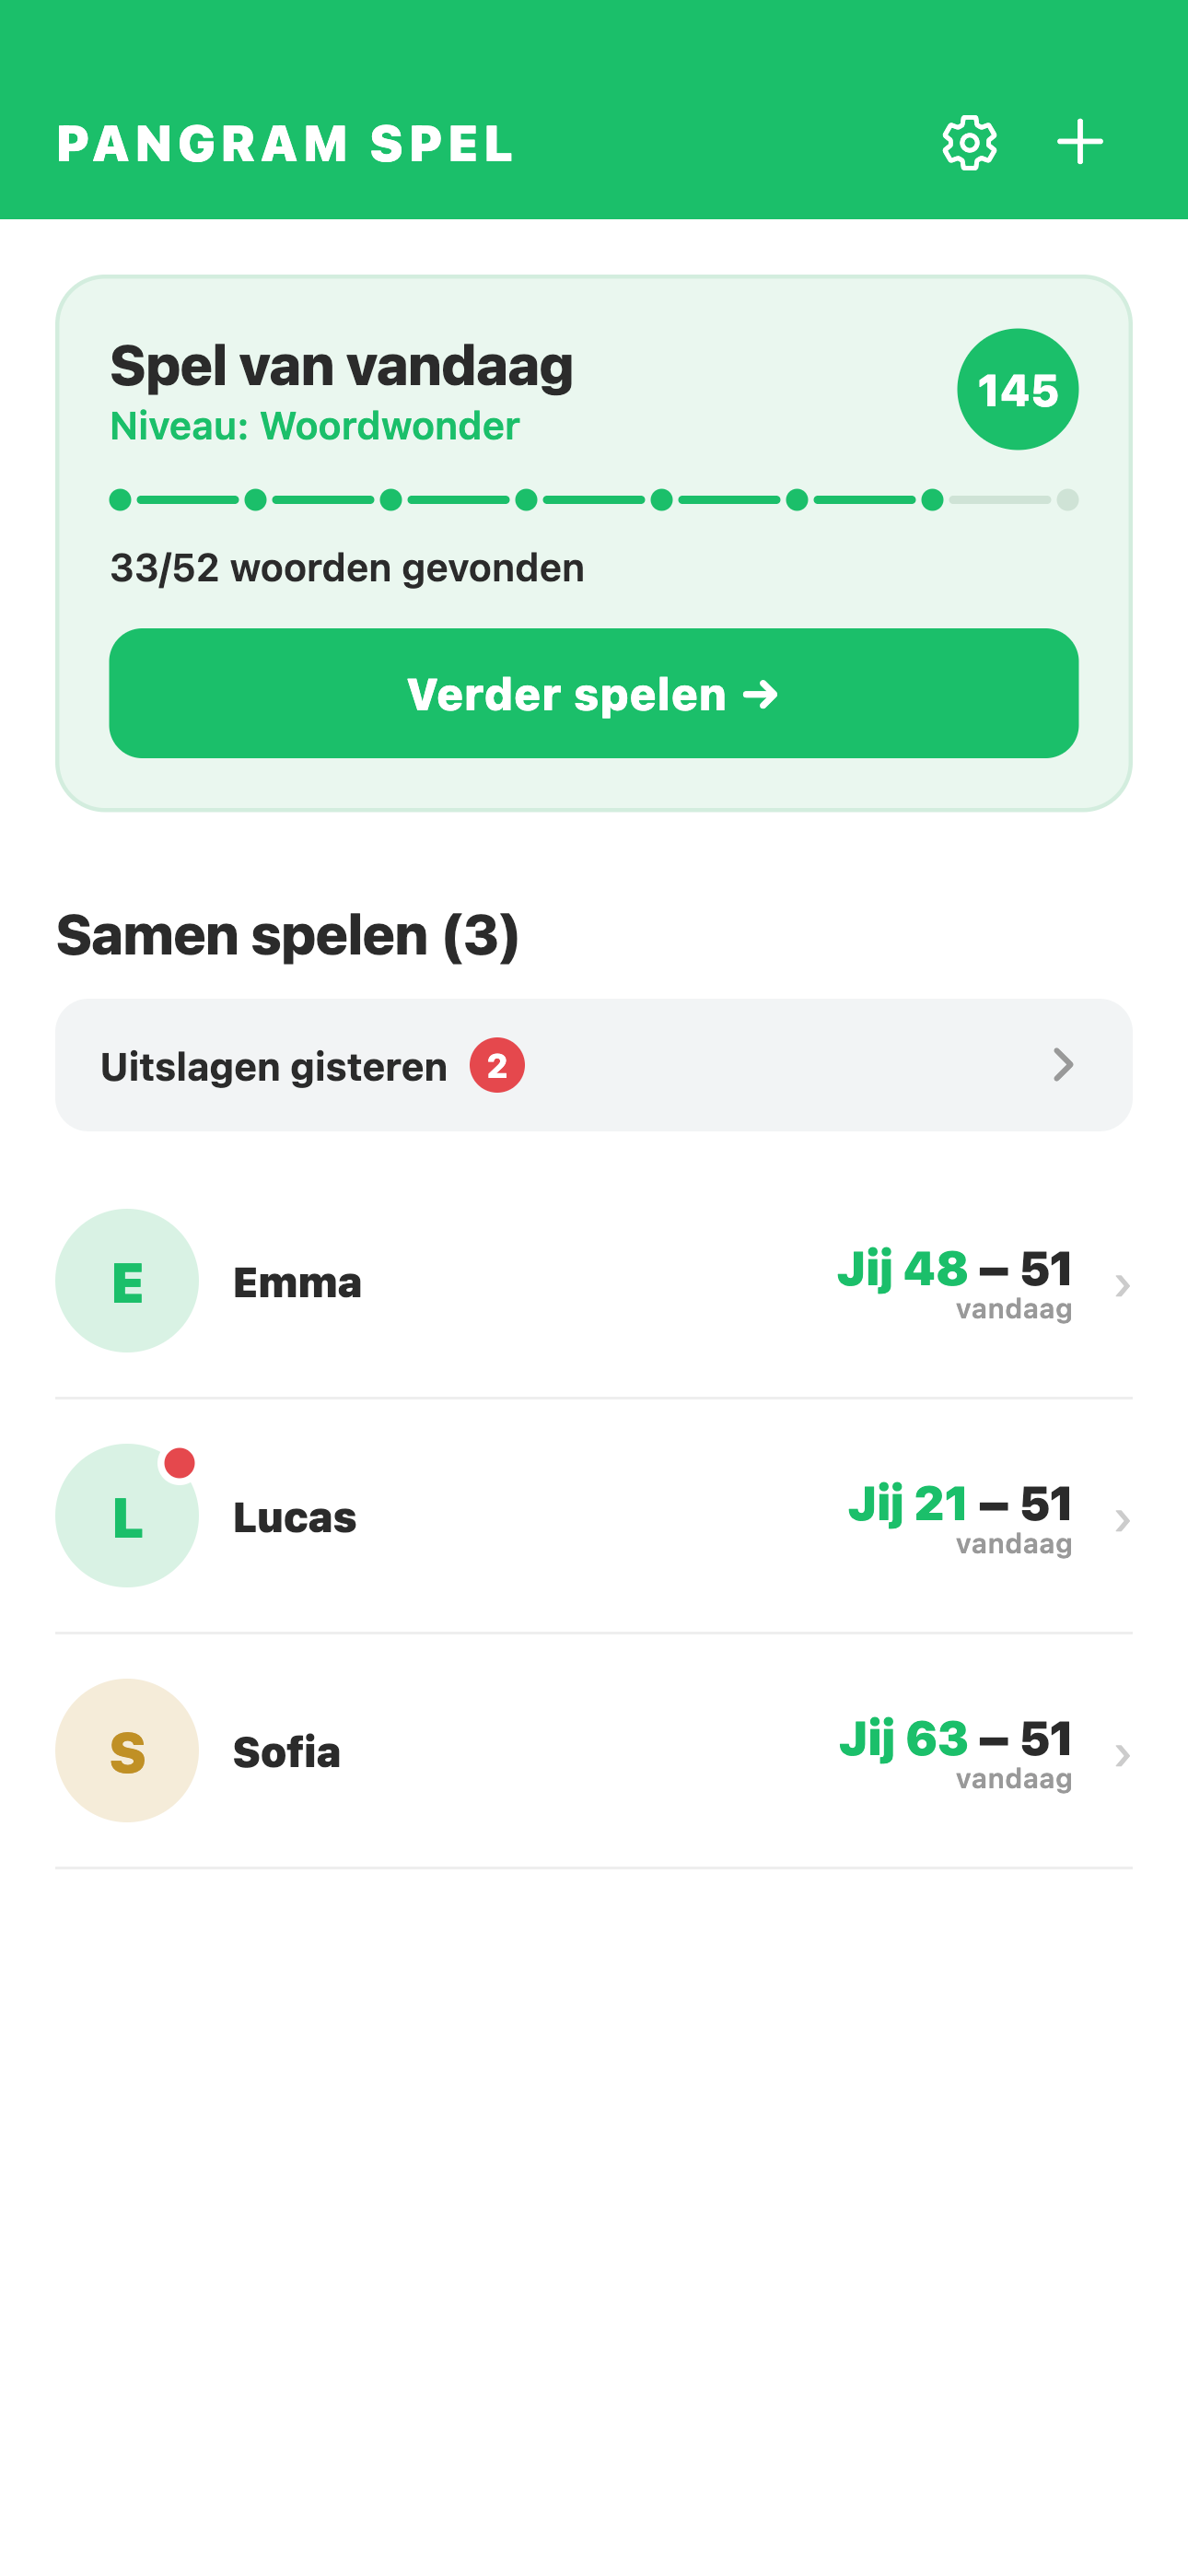
Task: Click the 145 score badge
Action: [x=1017, y=389]
